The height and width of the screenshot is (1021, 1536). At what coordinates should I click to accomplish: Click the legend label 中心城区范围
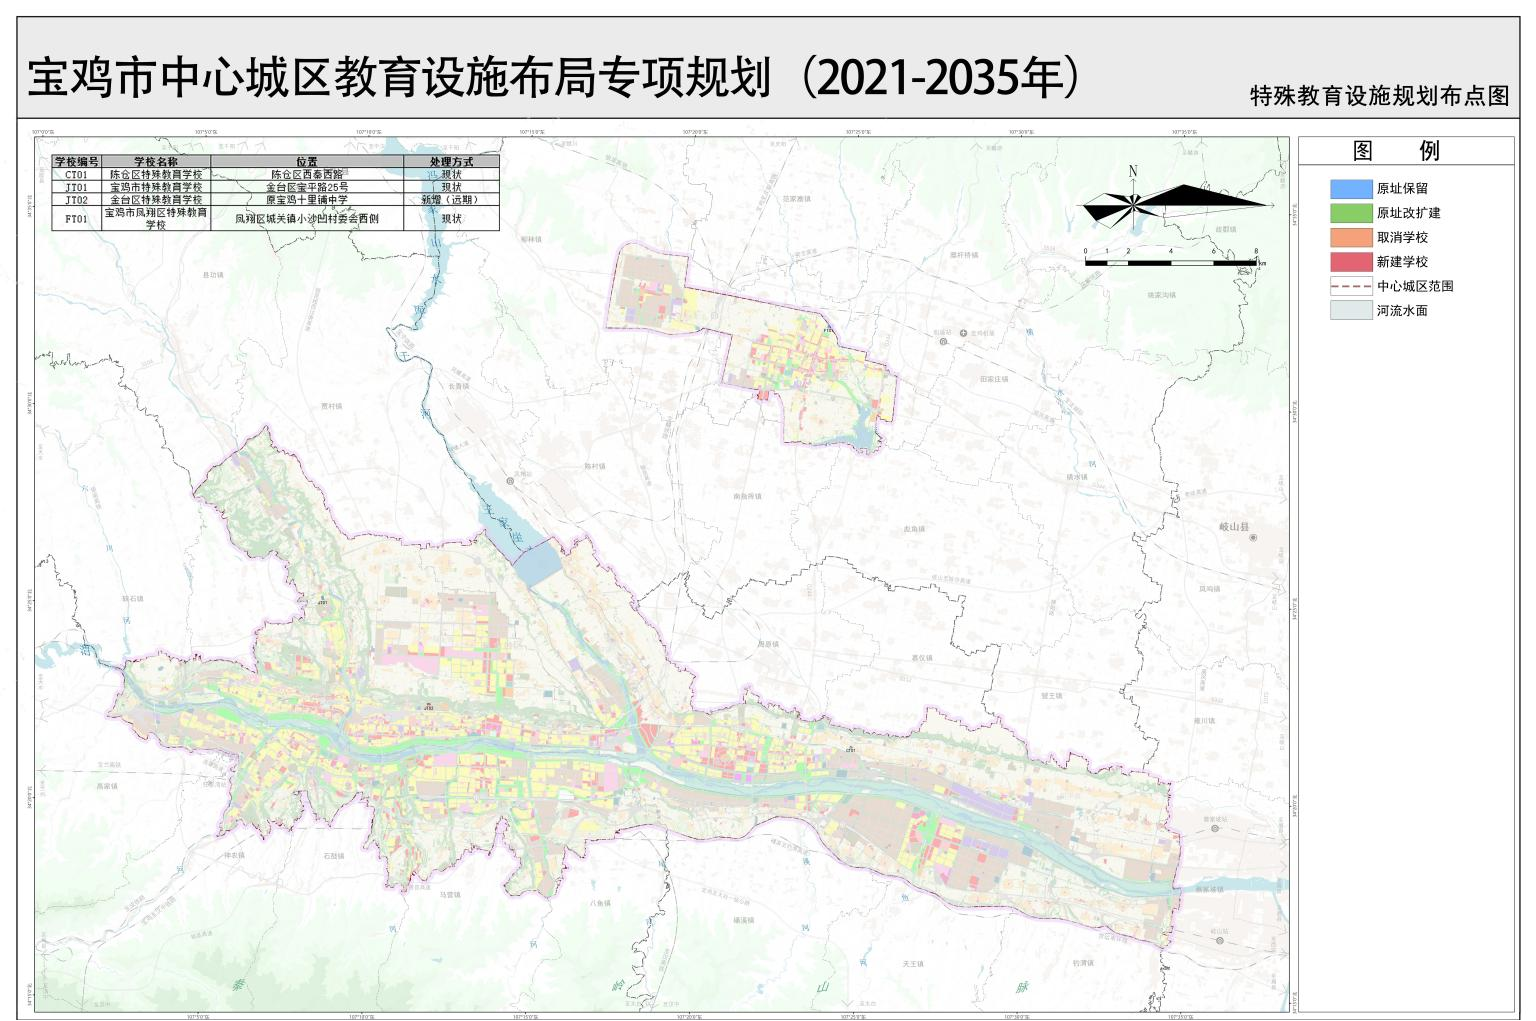coord(1415,286)
